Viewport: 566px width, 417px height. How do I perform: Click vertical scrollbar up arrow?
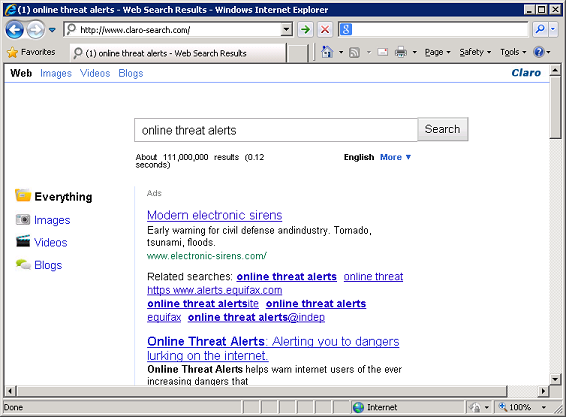pyautogui.click(x=555, y=70)
